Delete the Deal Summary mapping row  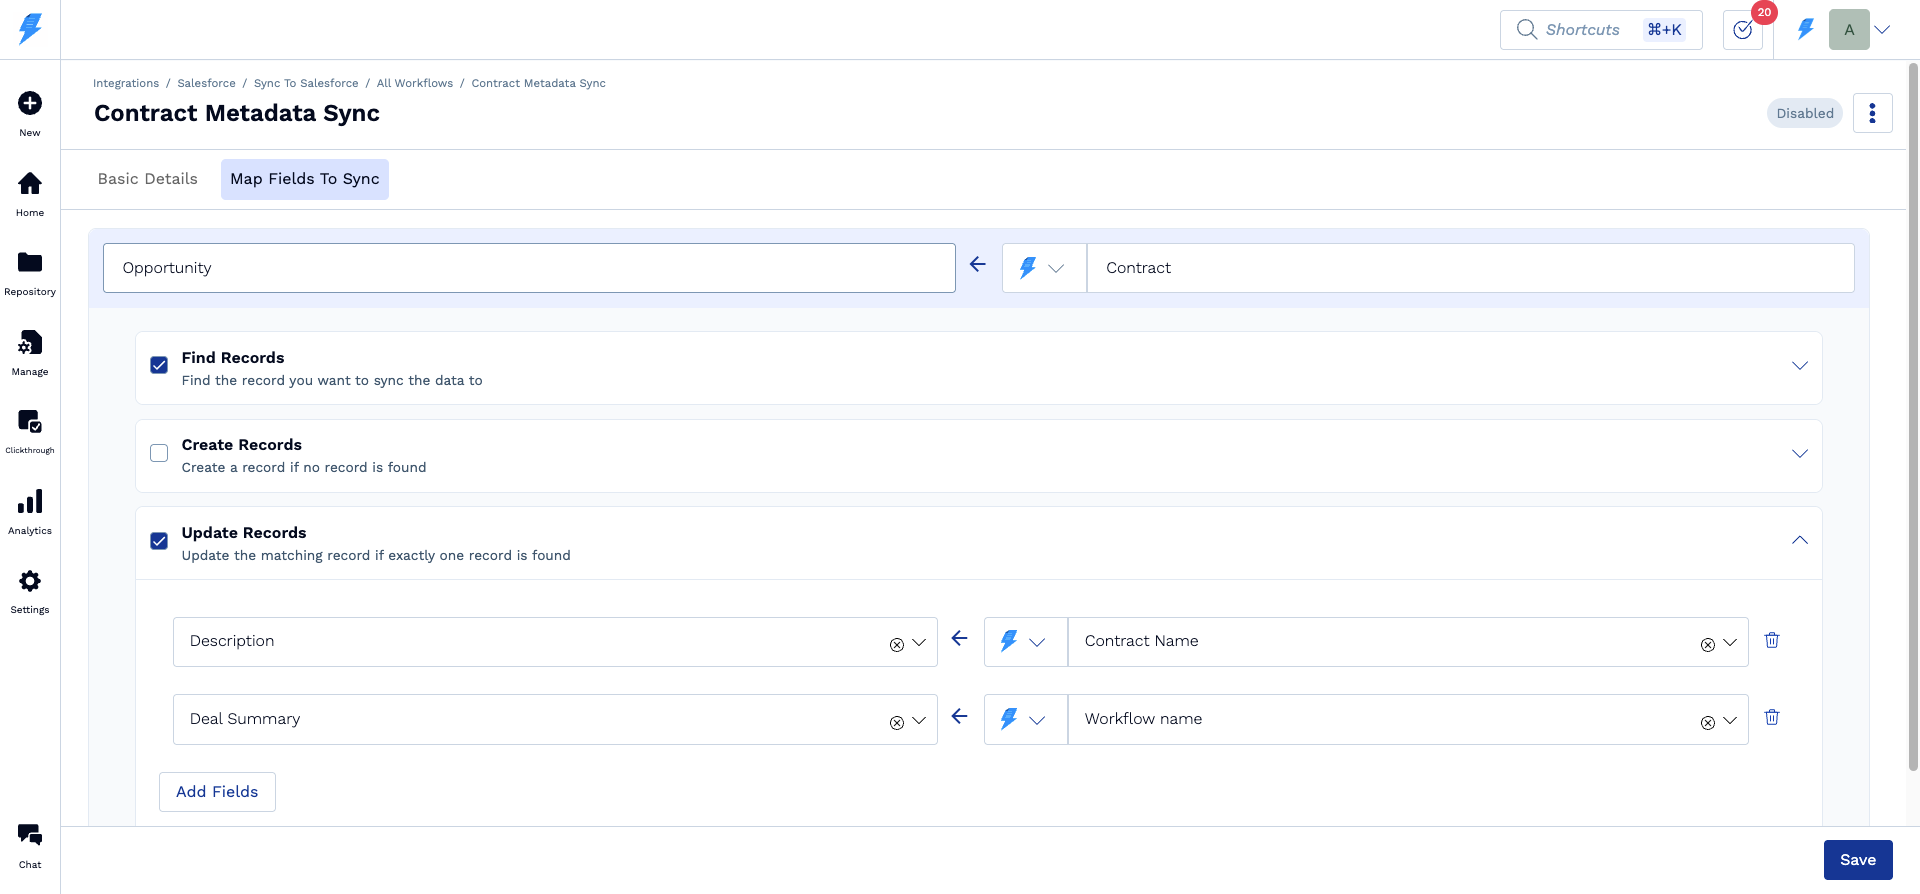click(x=1771, y=717)
